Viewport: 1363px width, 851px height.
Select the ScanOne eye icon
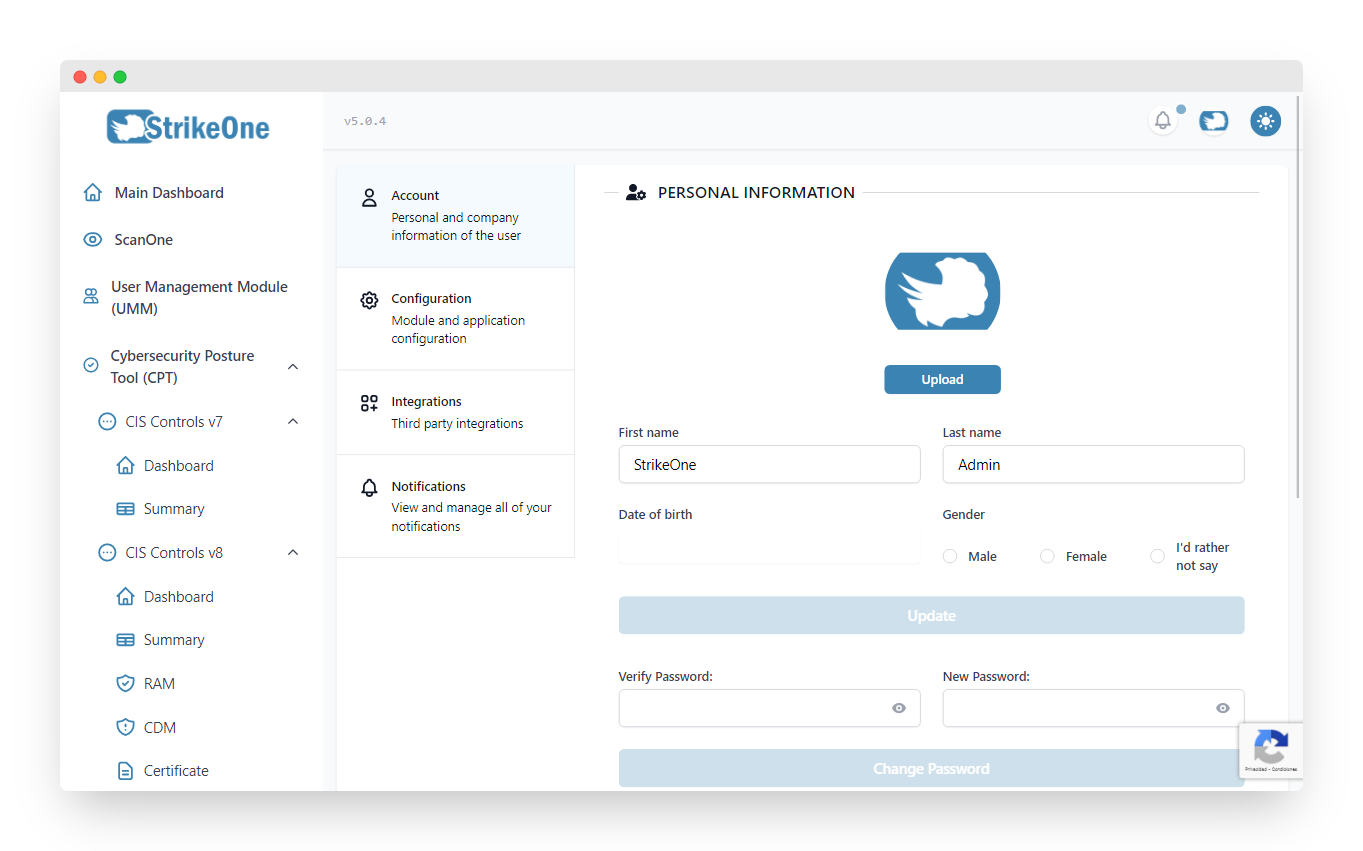(92, 239)
